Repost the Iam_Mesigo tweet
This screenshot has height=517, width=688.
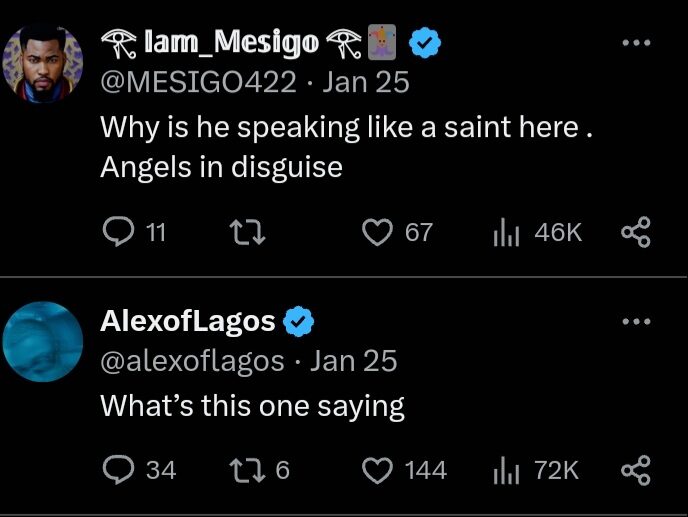pos(243,233)
